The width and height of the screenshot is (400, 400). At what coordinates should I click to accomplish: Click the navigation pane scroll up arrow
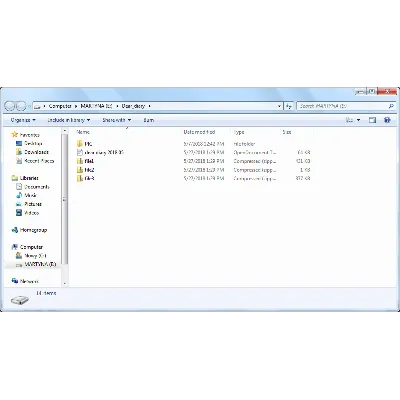(x=65, y=131)
